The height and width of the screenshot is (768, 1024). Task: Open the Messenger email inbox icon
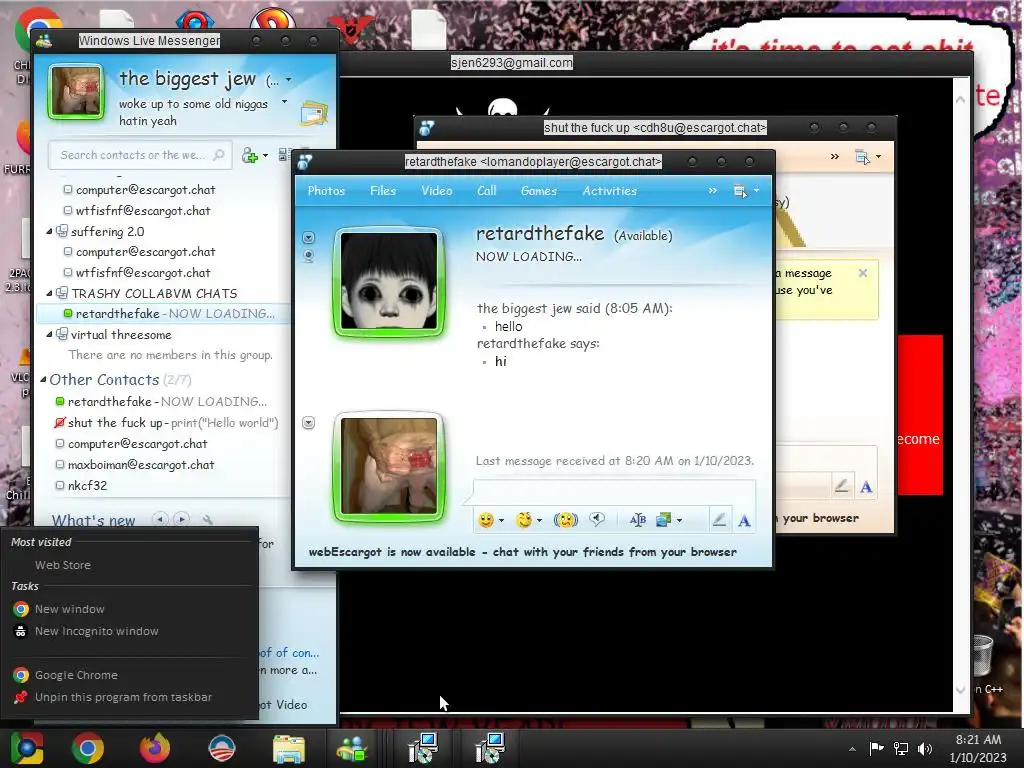313,114
